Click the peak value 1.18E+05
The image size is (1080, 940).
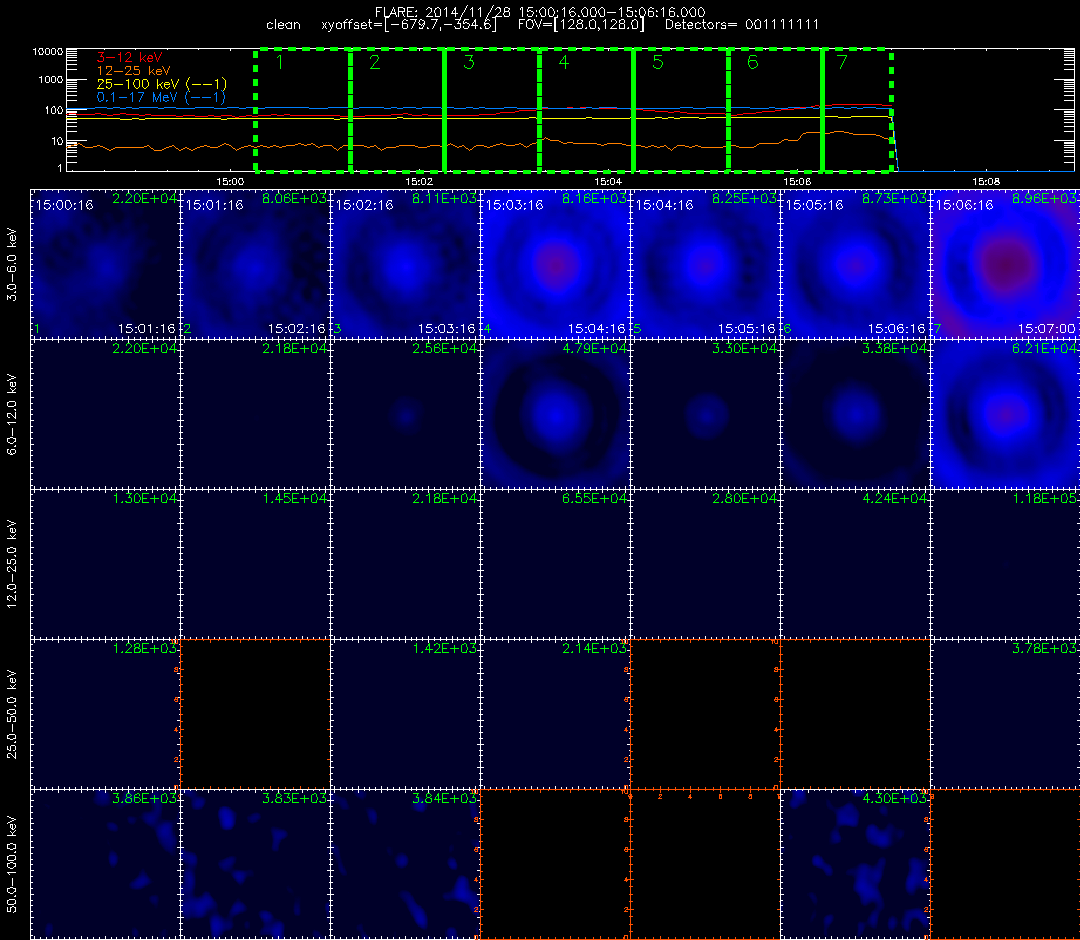pos(1044,499)
